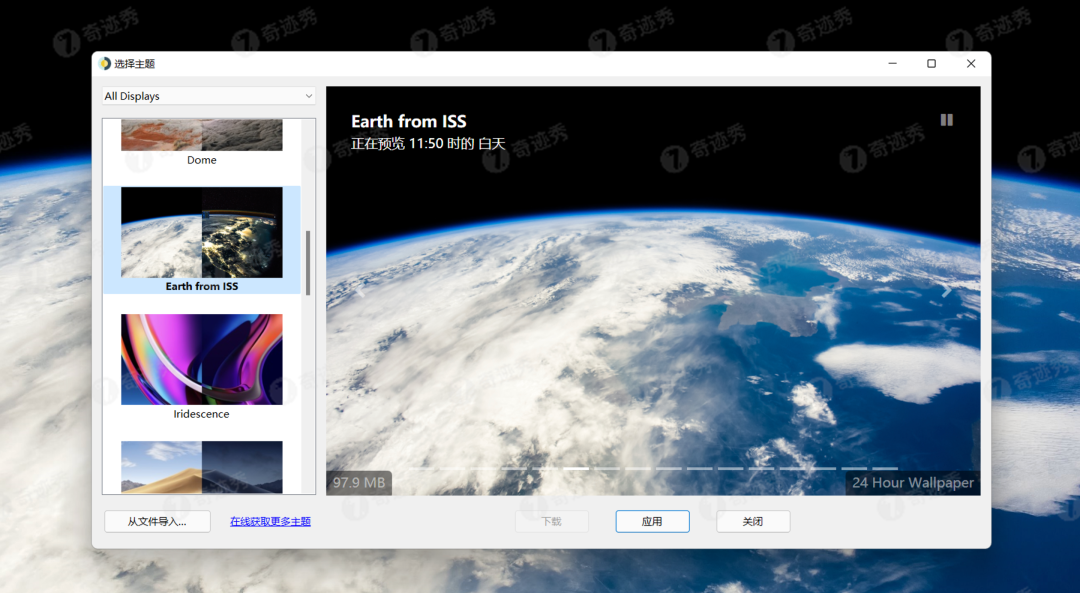Image resolution: width=1080 pixels, height=593 pixels.
Task: Click the 关闭 button
Action: [753, 521]
